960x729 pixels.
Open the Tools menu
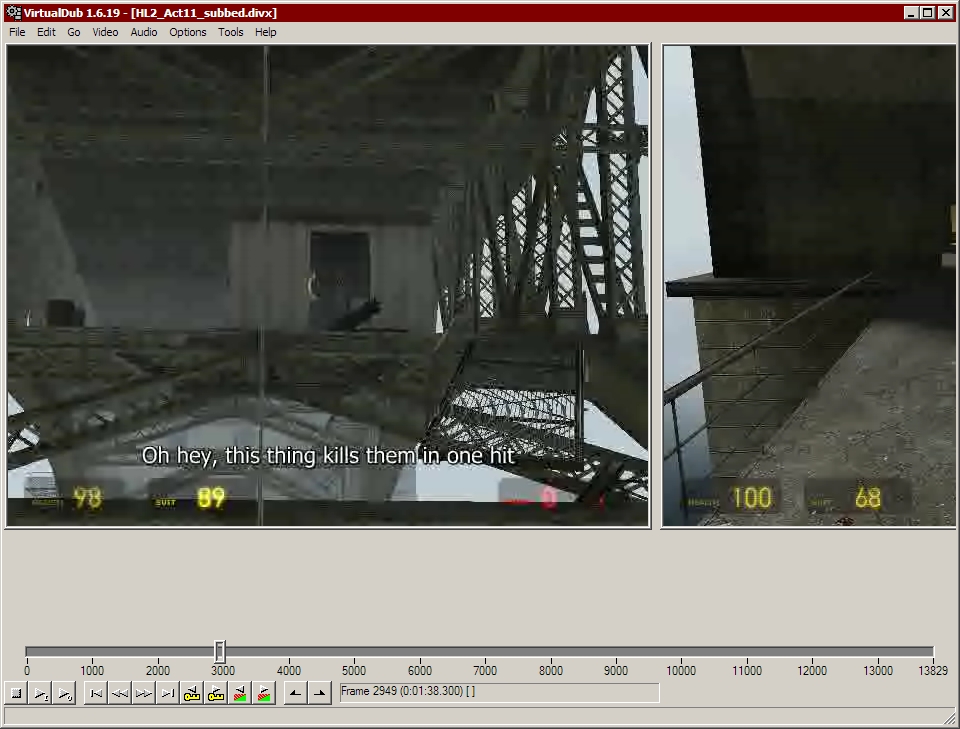click(231, 32)
